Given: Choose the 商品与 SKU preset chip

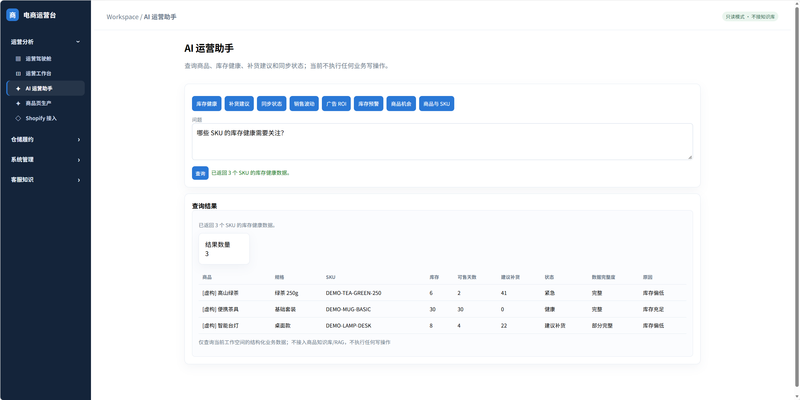Looking at the screenshot, I should 437,104.
